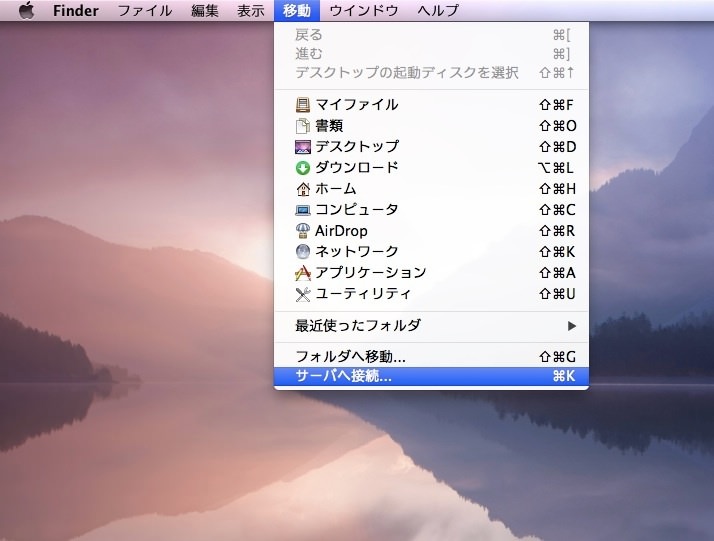This screenshot has height=541, width=714.
Task: Open the Apple logo menu
Action: pos(26,10)
